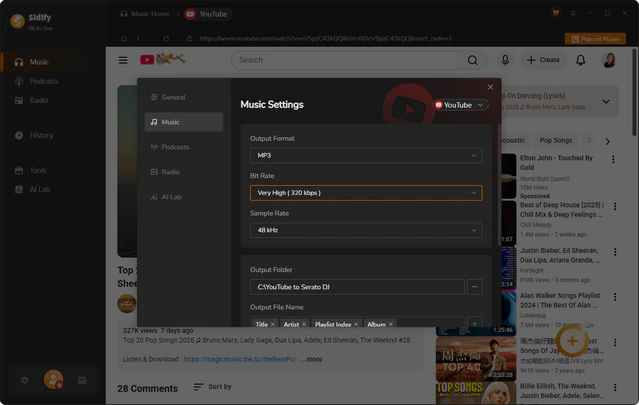Click the Pop out Player button
Screen dimensions: 639x405
pyautogui.click(x=595, y=39)
